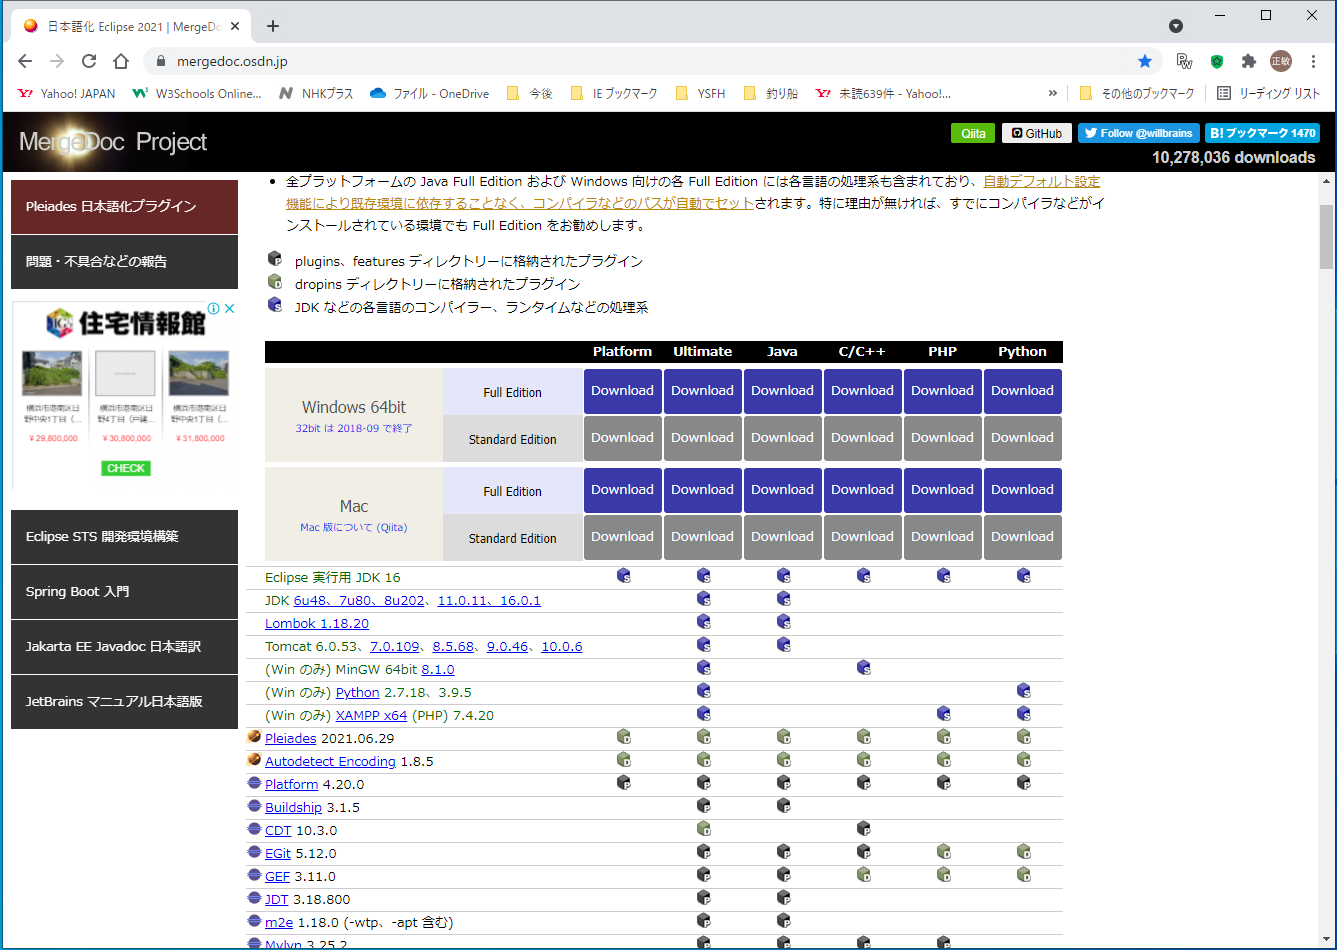Go back with the browser back arrow
Screen dimensions: 1337x950
click(x=25, y=61)
